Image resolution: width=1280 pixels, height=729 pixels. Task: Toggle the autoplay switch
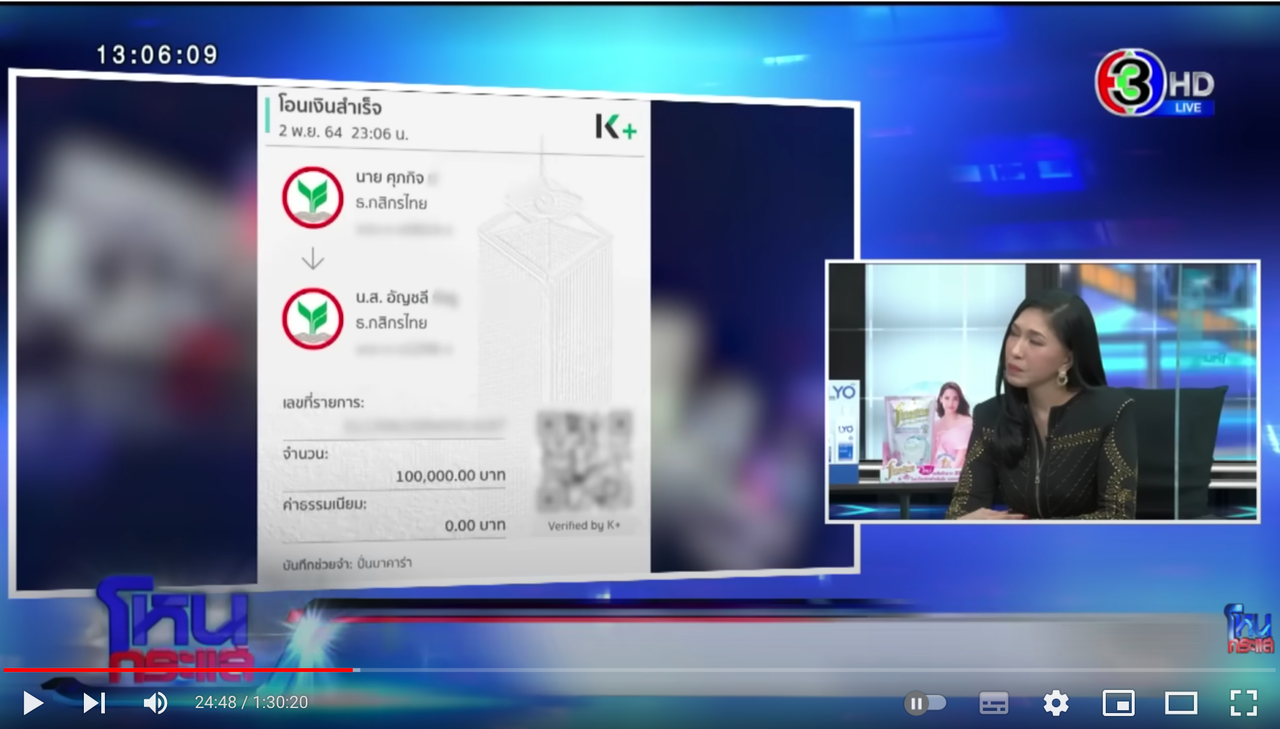tap(925, 703)
